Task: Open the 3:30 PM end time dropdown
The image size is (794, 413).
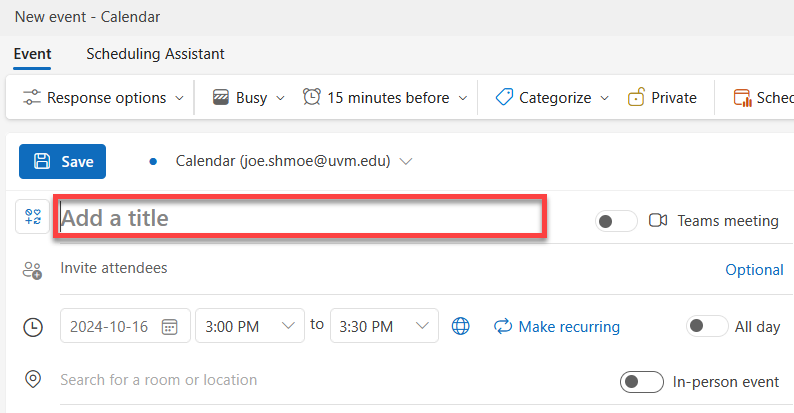Action: tap(384, 326)
